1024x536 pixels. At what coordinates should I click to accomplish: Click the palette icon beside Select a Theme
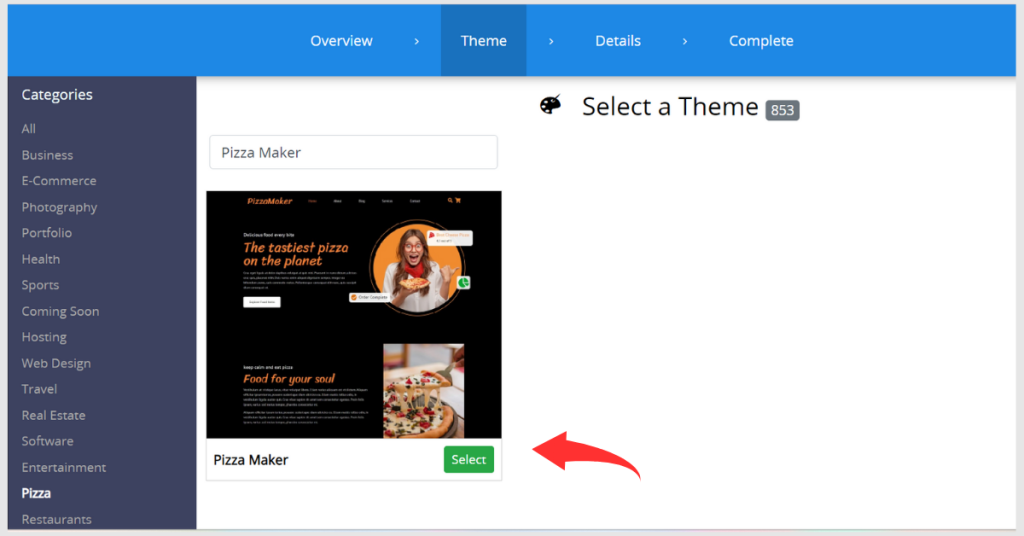tap(551, 105)
